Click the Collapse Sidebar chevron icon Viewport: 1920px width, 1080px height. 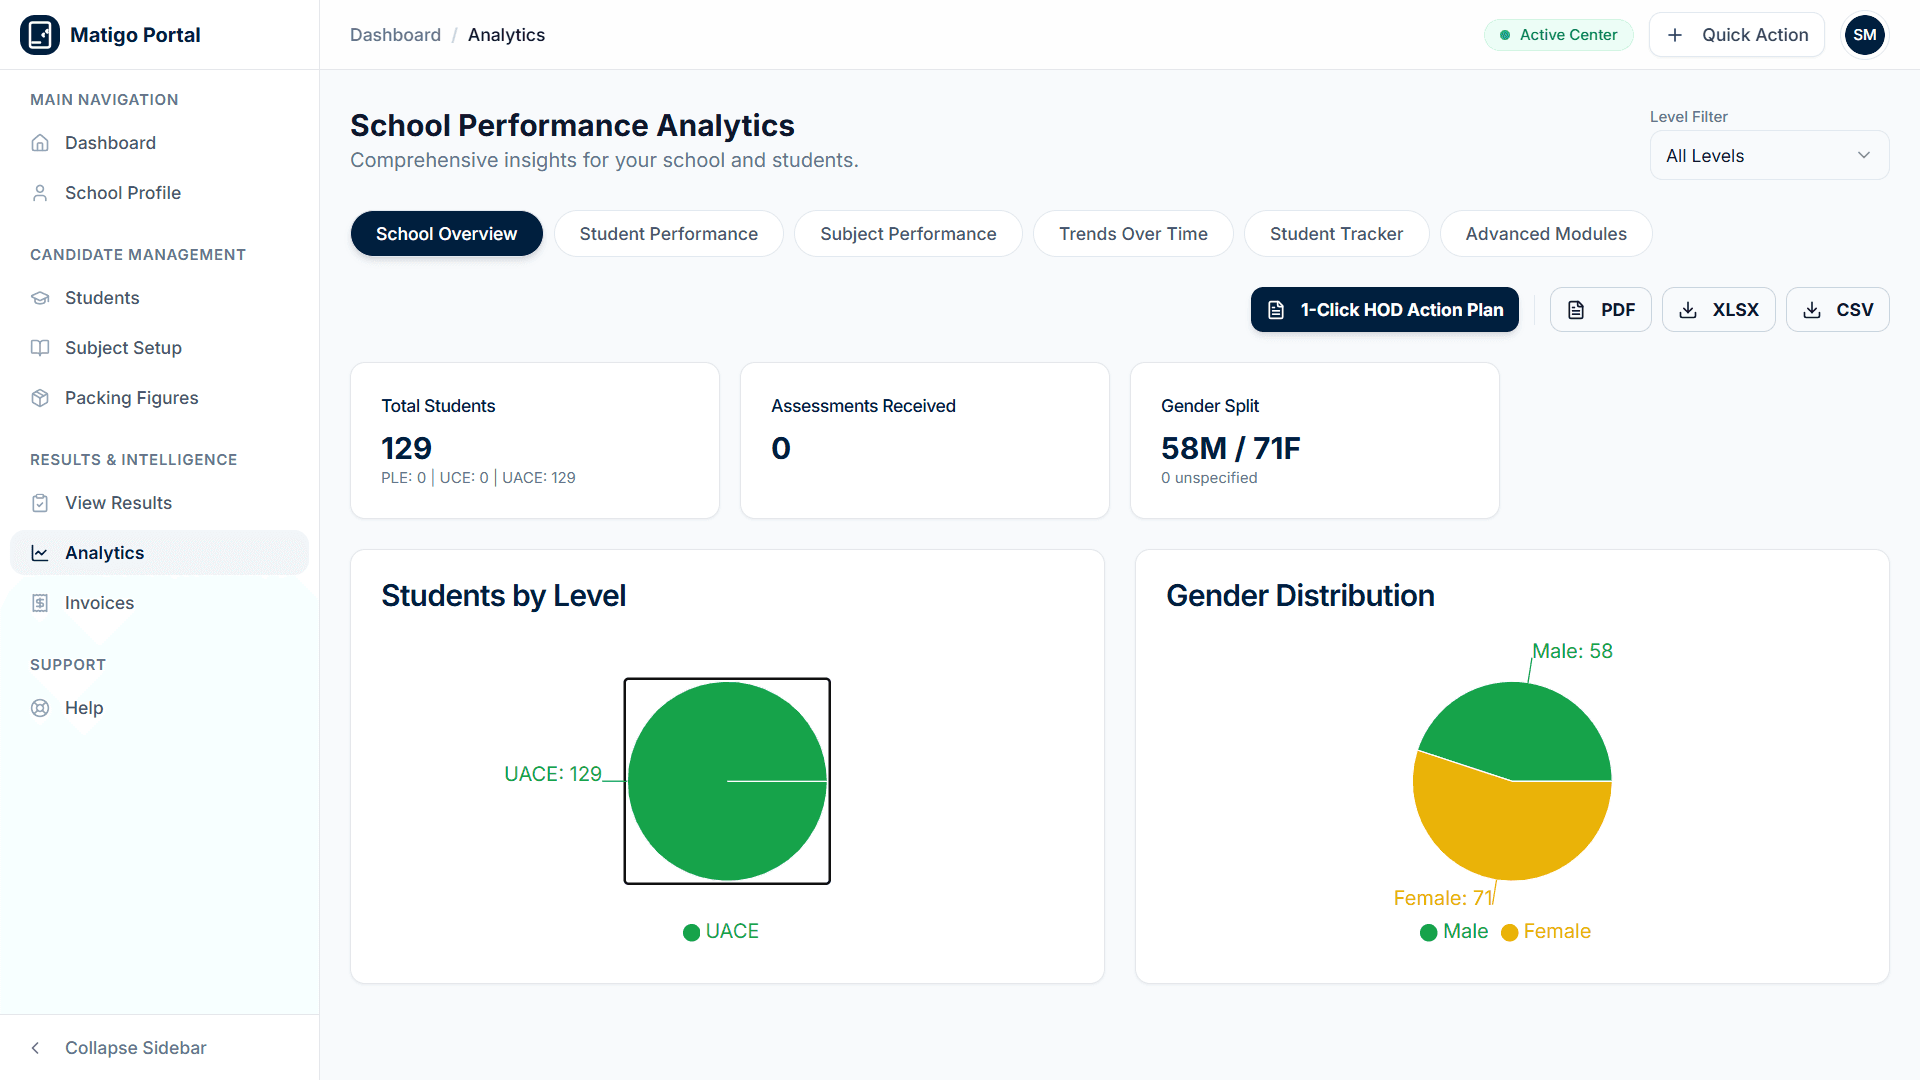[x=36, y=1048]
